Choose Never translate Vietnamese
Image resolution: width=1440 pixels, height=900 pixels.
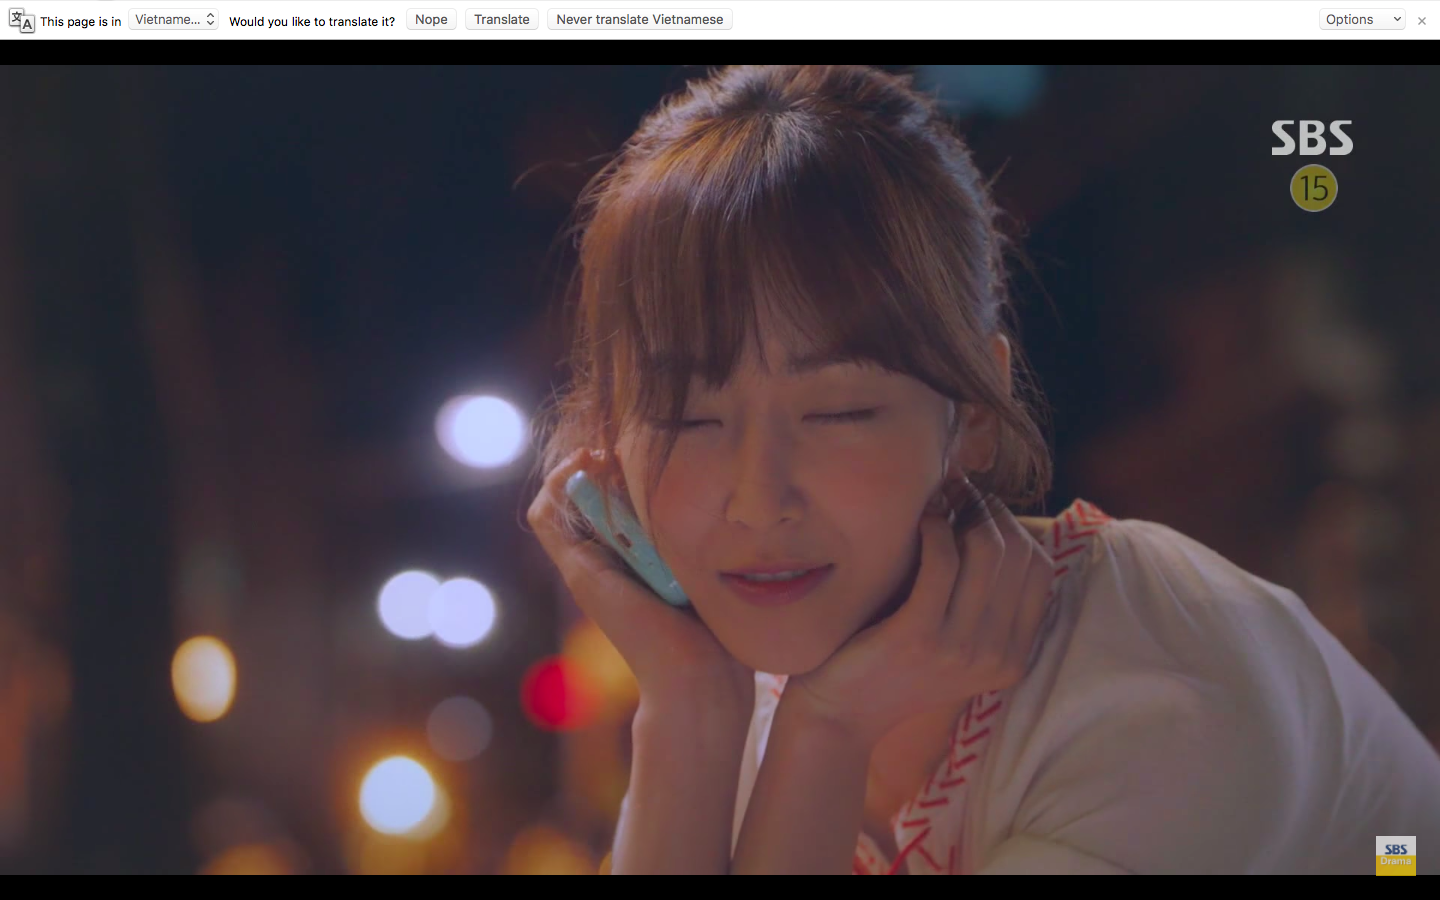tap(639, 20)
